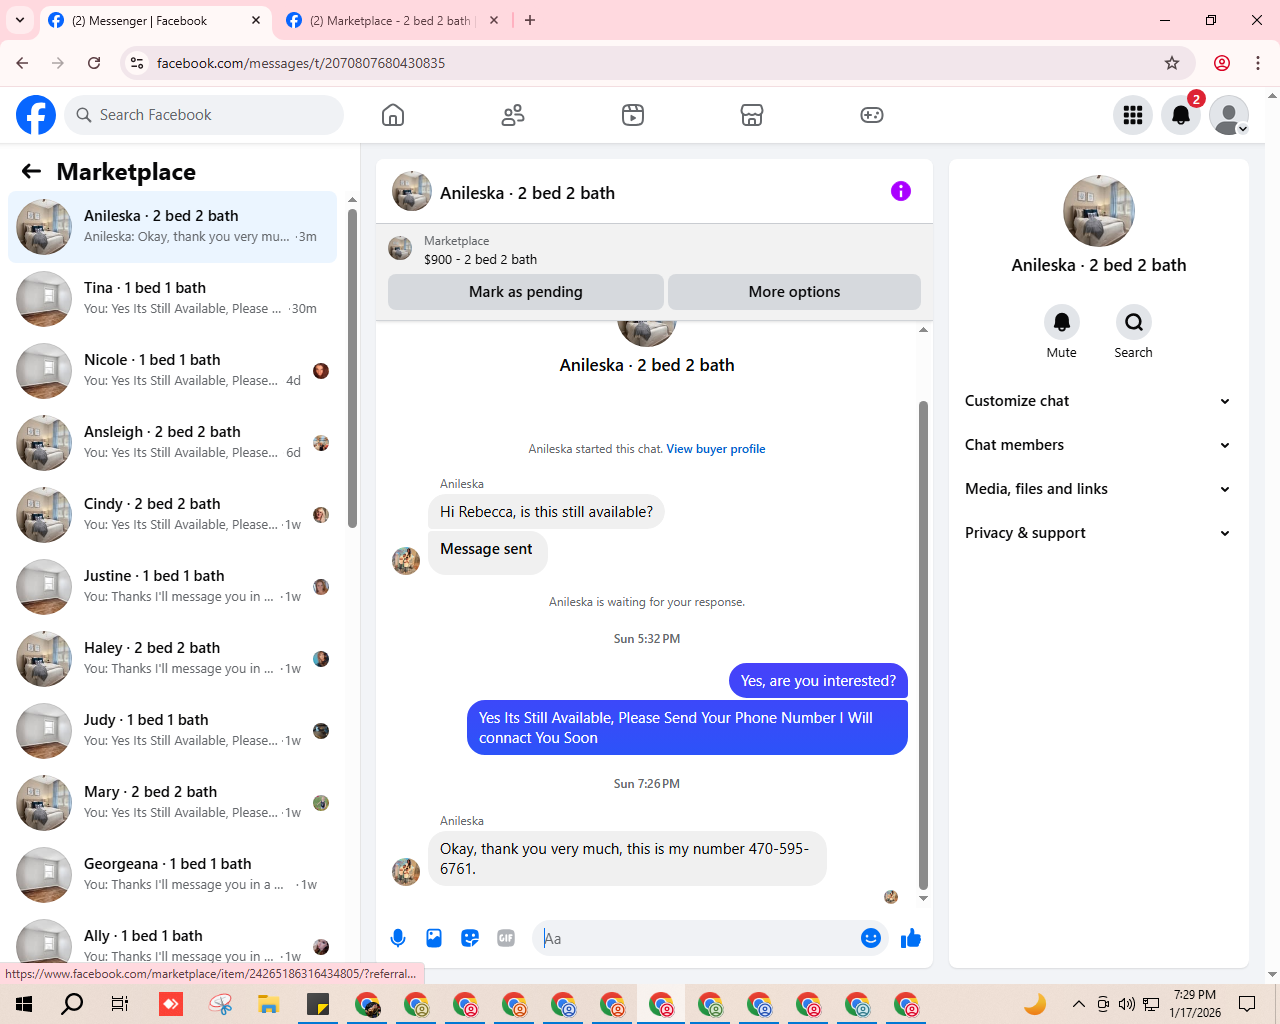Click More options button
The height and width of the screenshot is (1024, 1280).
[794, 292]
